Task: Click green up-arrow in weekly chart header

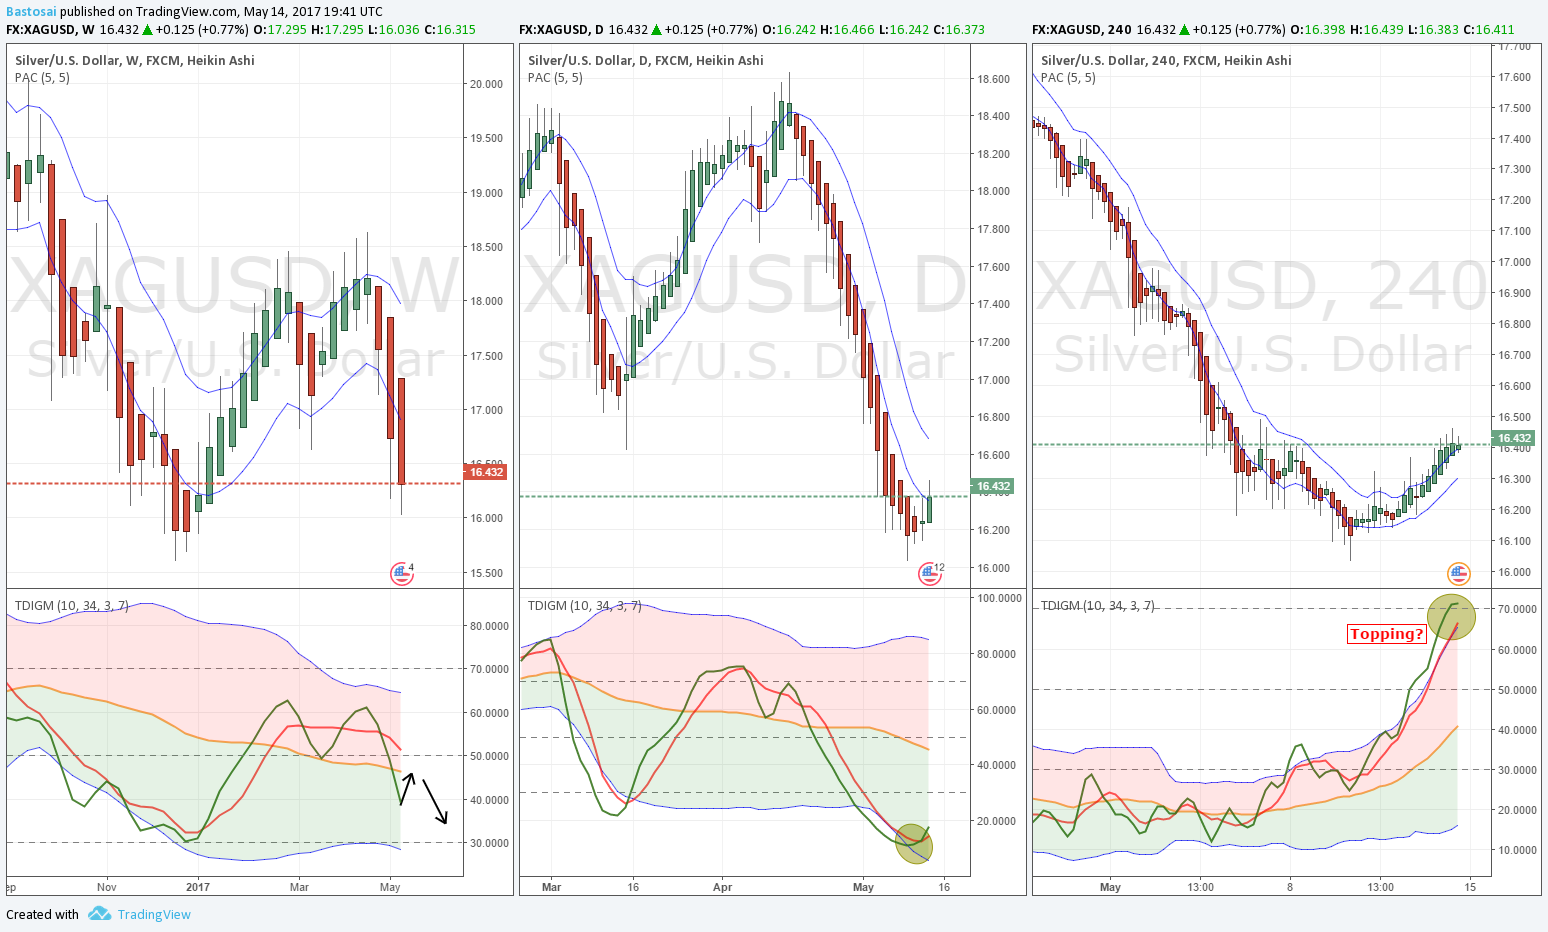Action: [x=147, y=29]
